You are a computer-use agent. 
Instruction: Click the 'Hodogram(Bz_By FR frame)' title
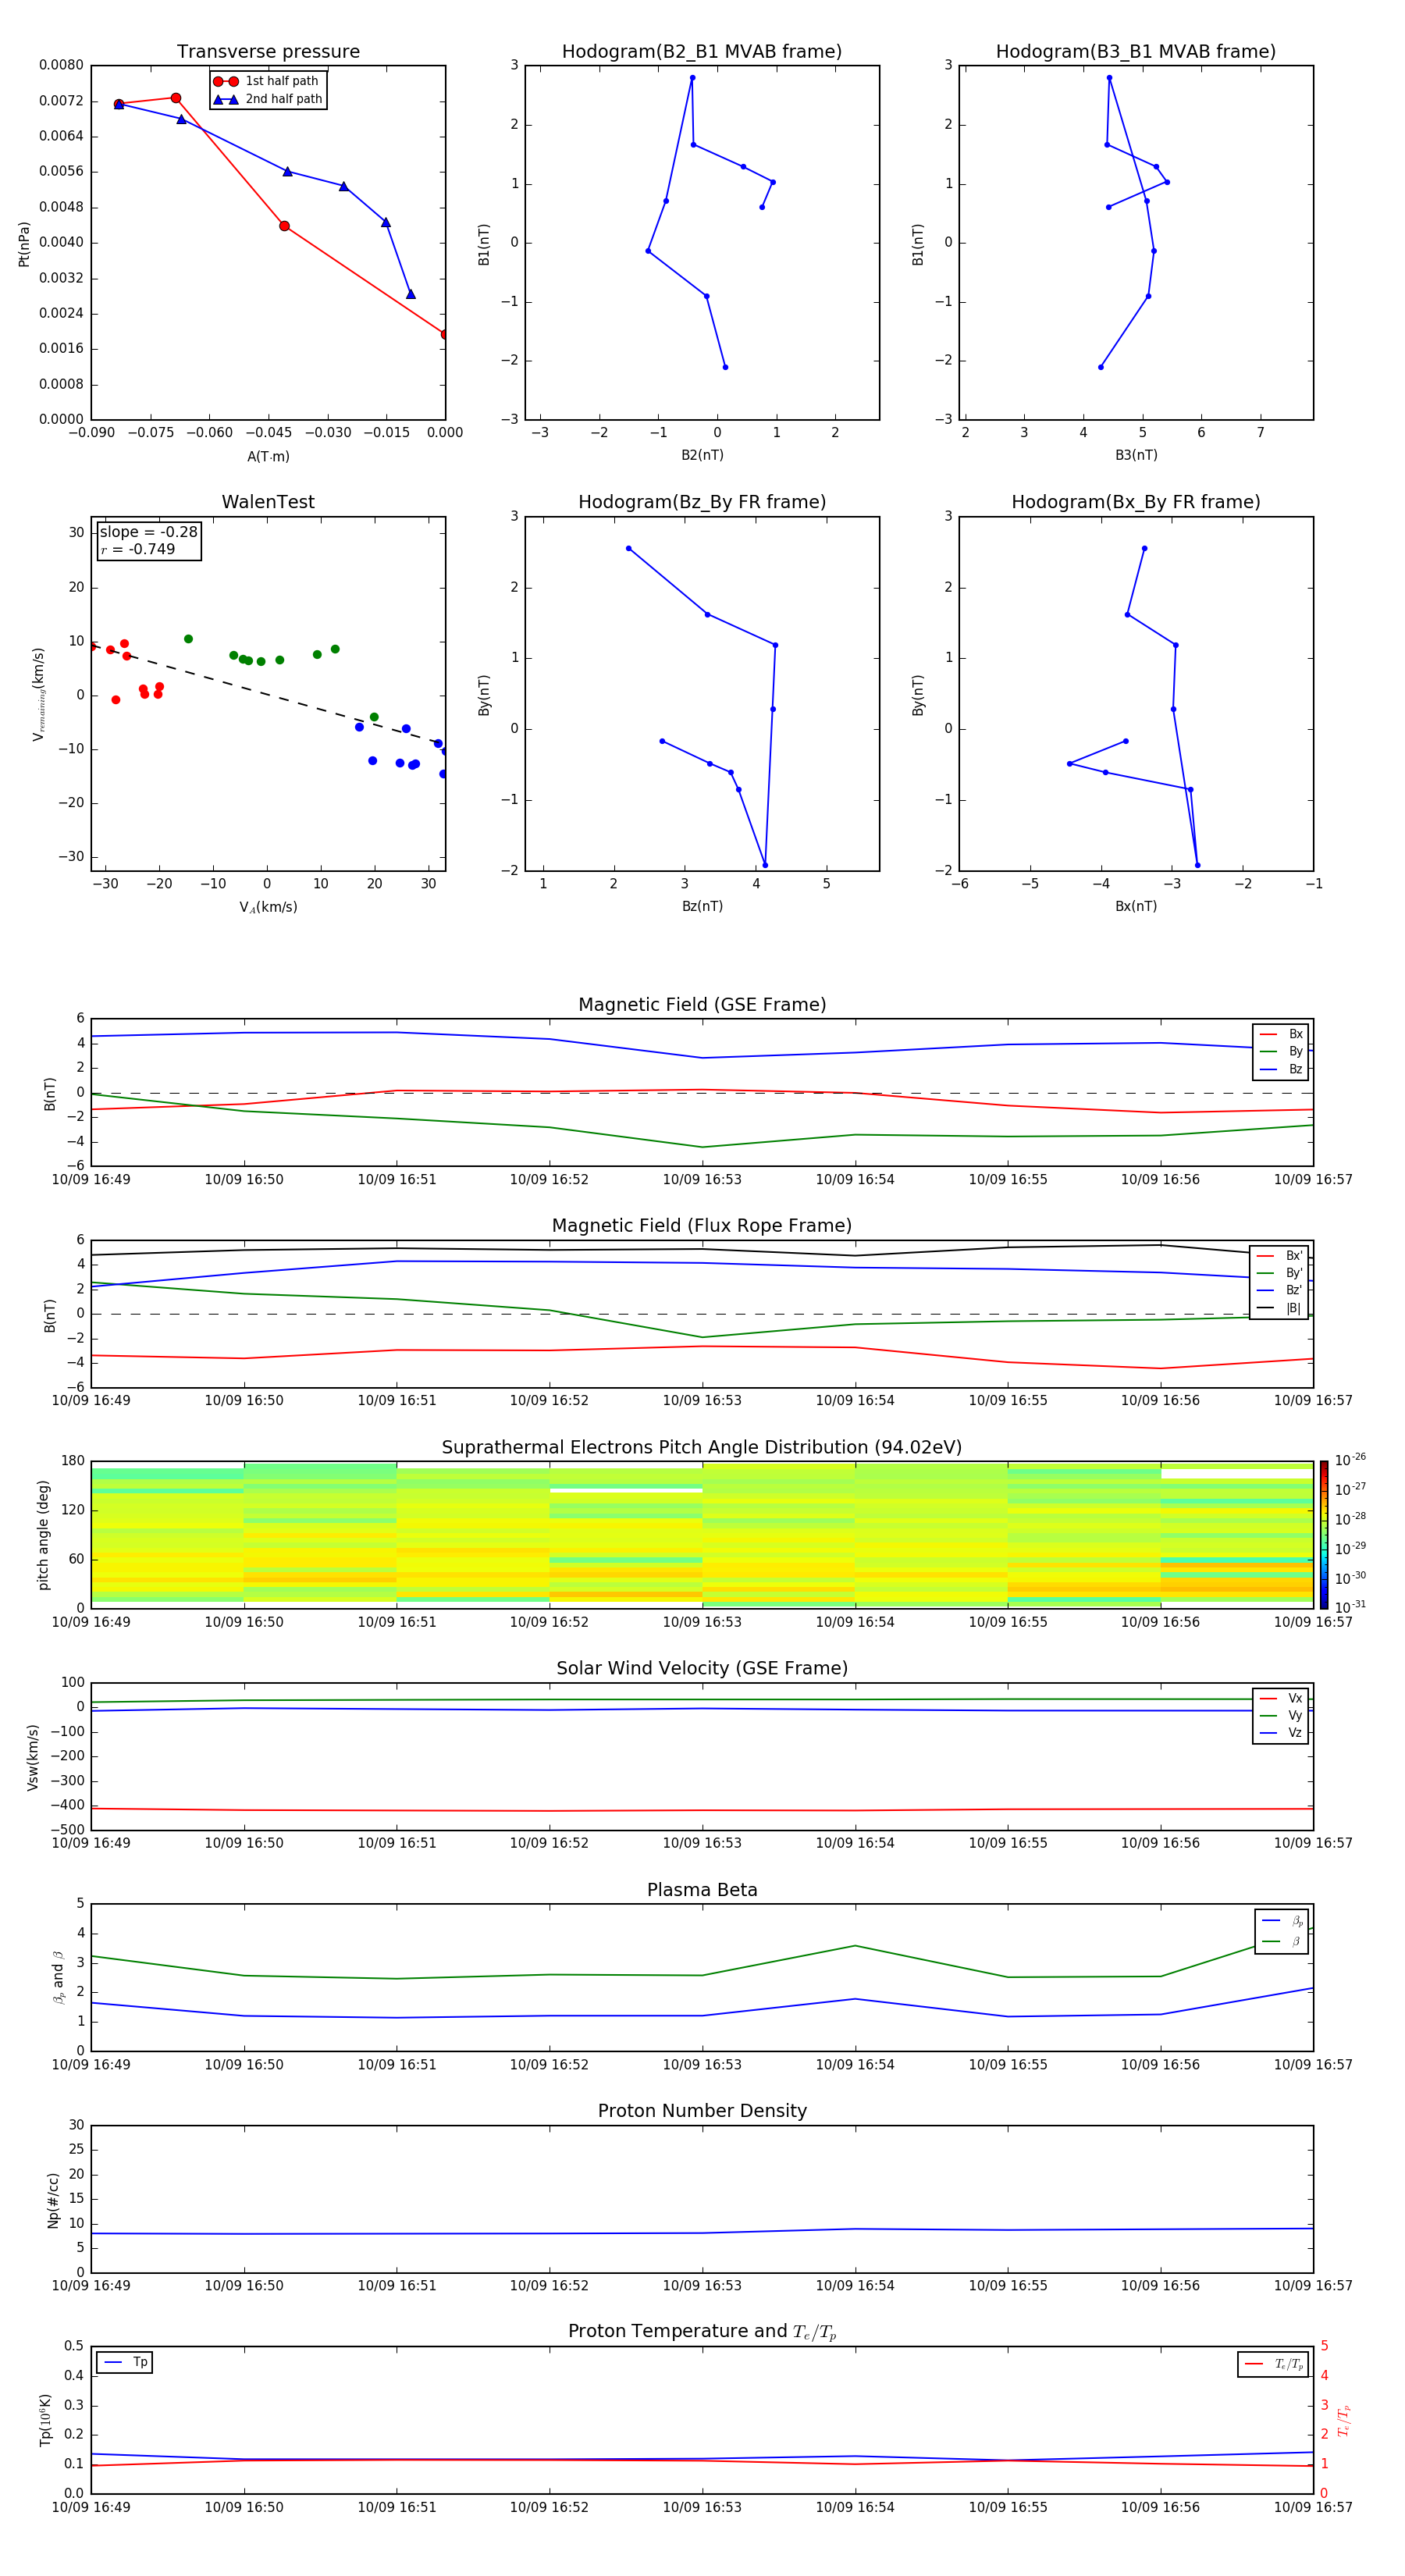pos(702,502)
